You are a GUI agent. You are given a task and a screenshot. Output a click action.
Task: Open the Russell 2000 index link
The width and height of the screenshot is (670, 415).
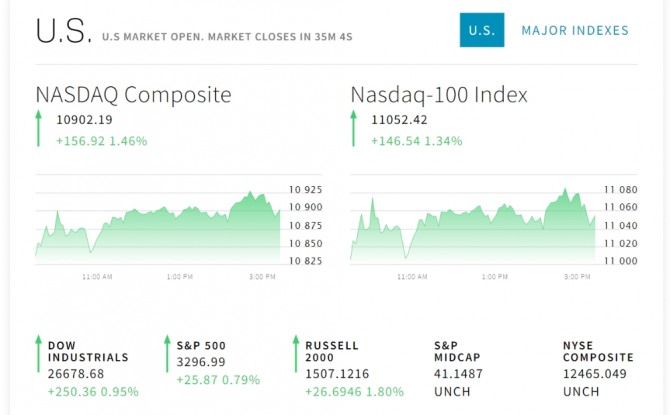[332, 351]
